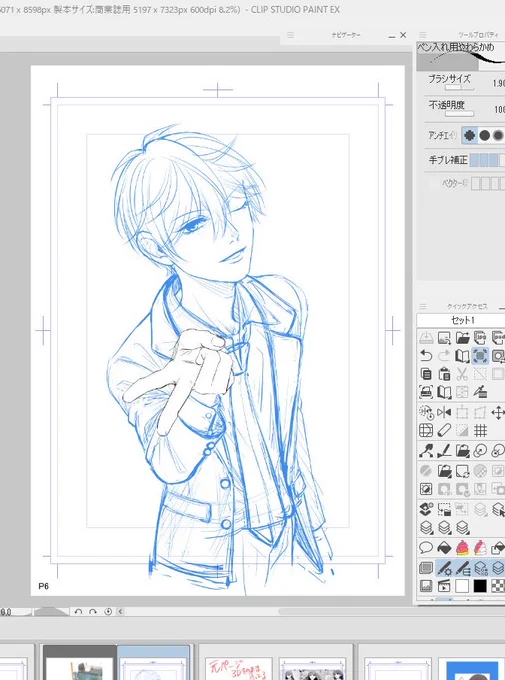
Task: Click the fill with layer reference icon
Action: (498, 548)
